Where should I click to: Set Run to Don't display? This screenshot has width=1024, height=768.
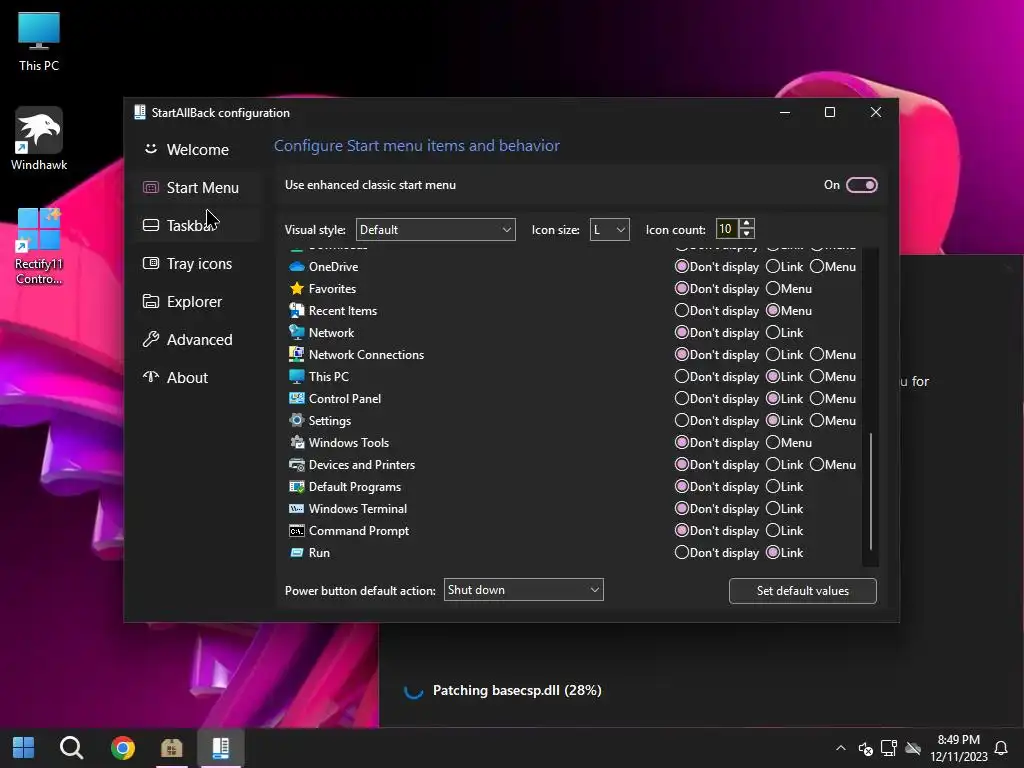[x=716, y=552]
